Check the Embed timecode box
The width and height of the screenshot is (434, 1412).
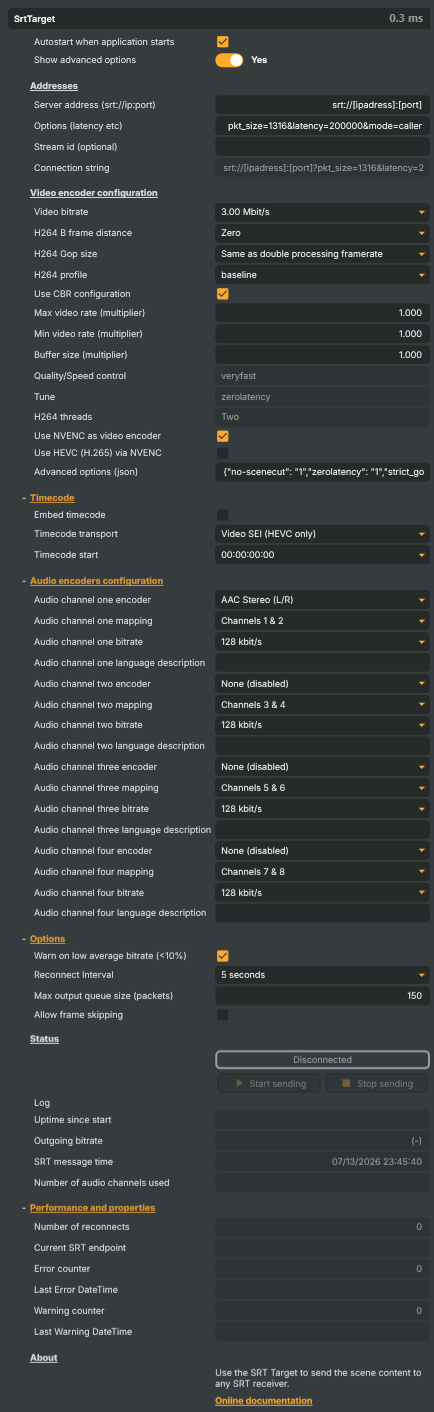[223, 514]
